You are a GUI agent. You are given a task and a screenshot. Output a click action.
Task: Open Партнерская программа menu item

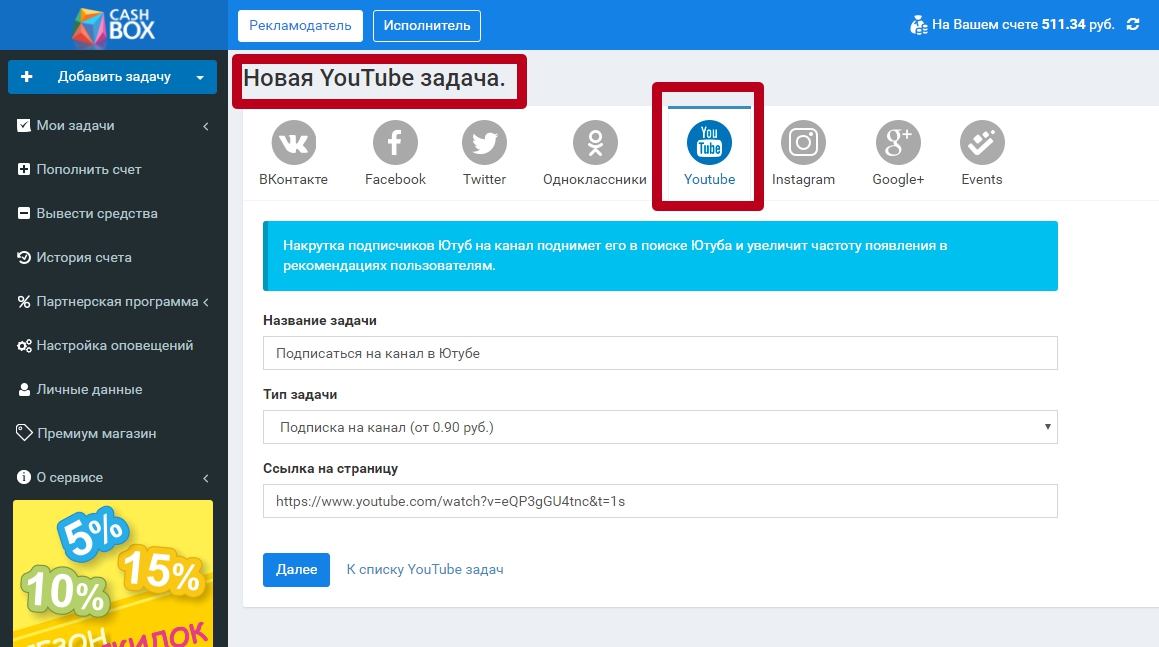click(114, 302)
